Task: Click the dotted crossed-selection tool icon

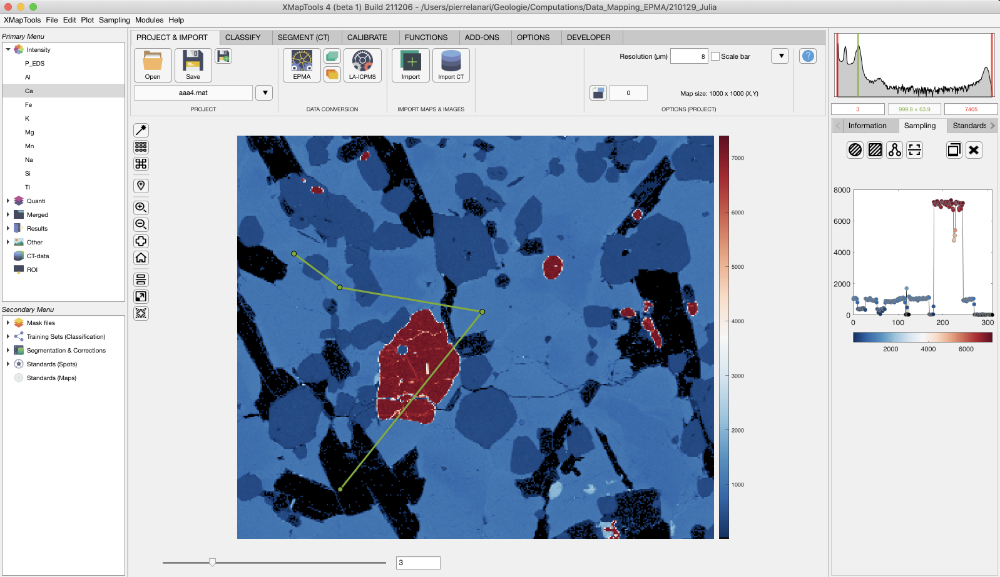Action: [141, 313]
